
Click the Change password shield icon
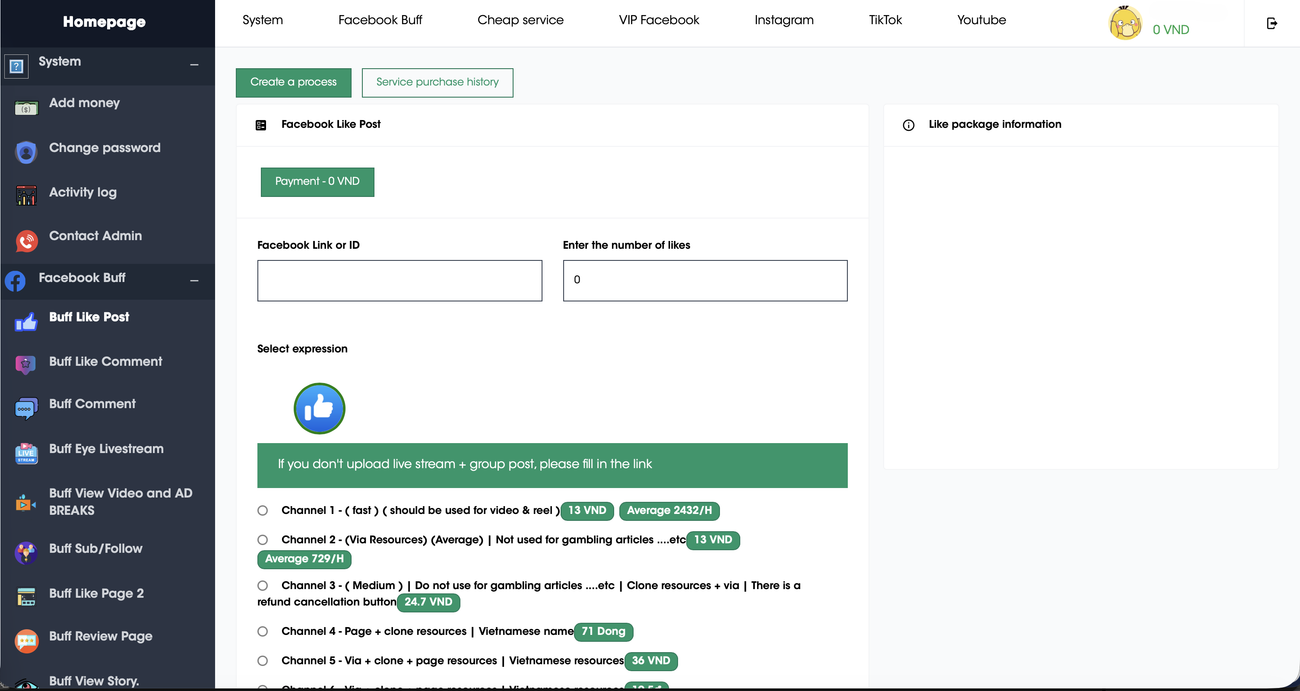click(27, 151)
